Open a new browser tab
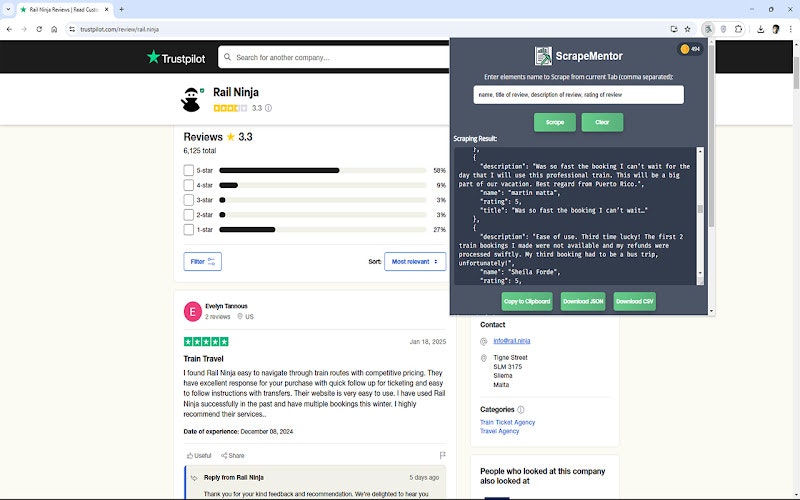 tap(121, 9)
